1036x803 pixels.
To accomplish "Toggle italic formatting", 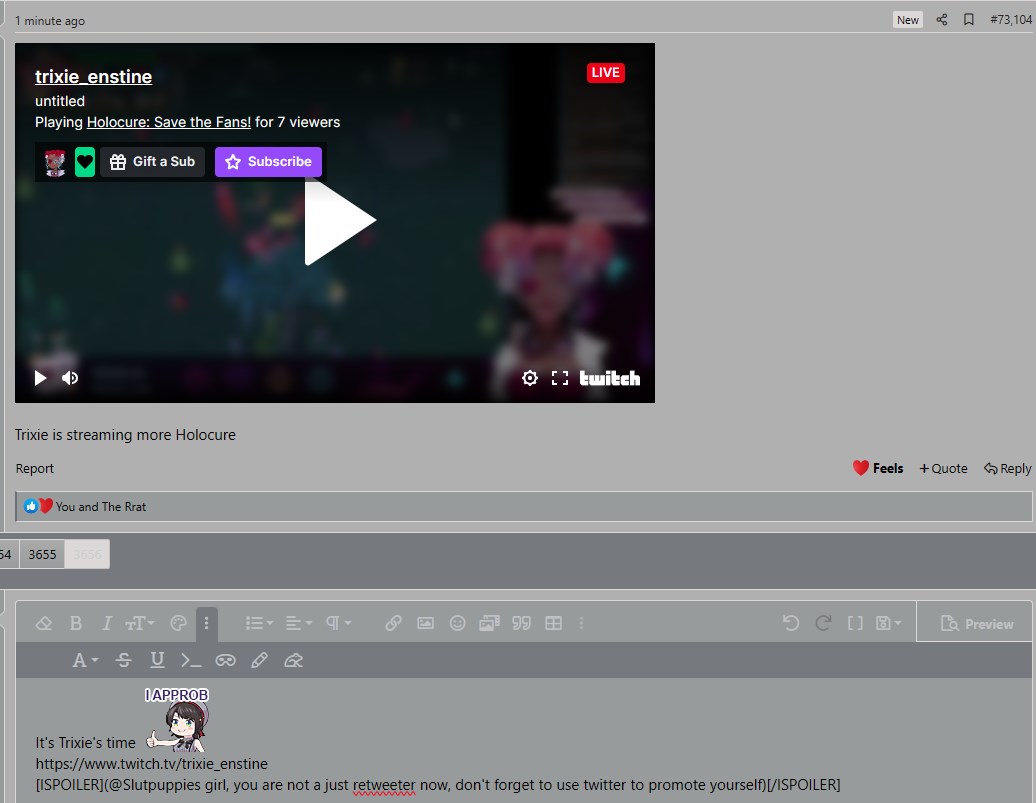I will click(x=106, y=623).
